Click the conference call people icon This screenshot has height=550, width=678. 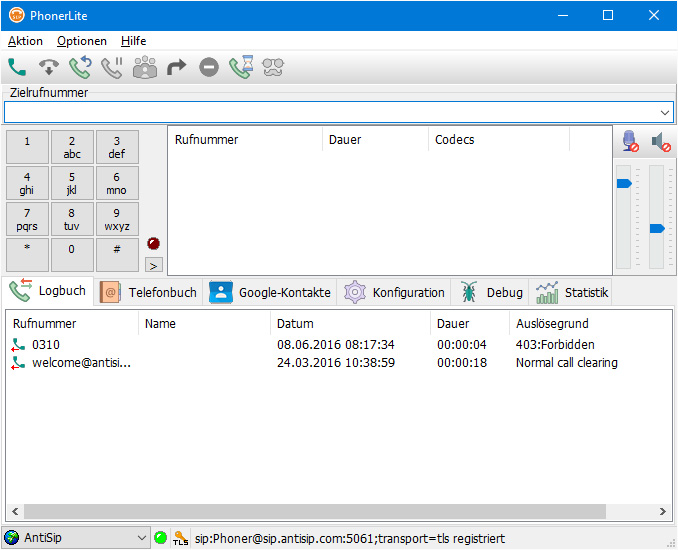point(145,68)
